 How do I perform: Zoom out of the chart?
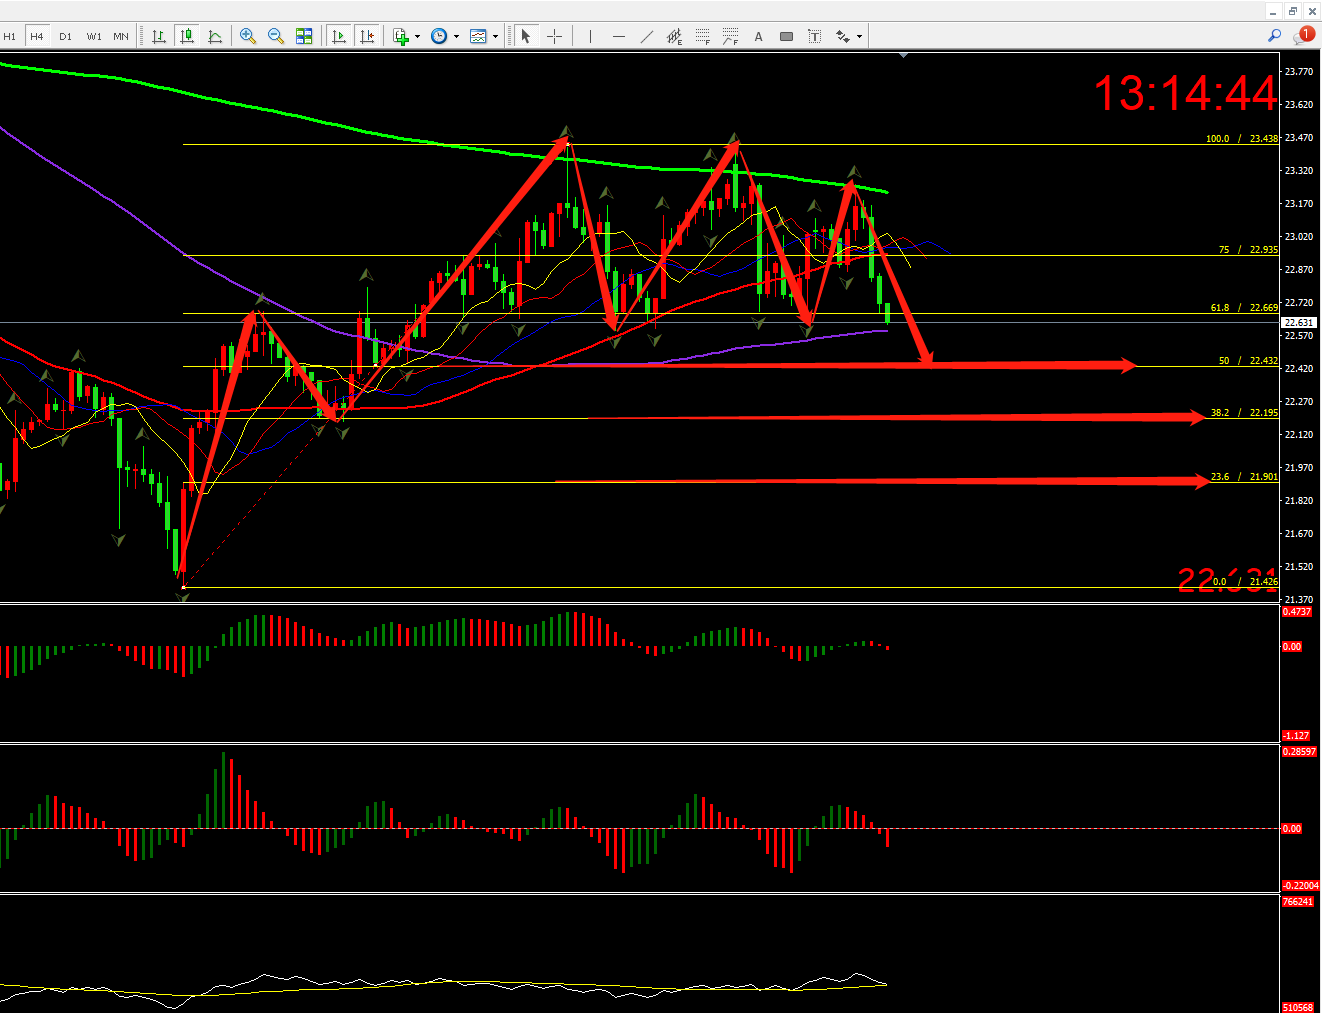[276, 36]
